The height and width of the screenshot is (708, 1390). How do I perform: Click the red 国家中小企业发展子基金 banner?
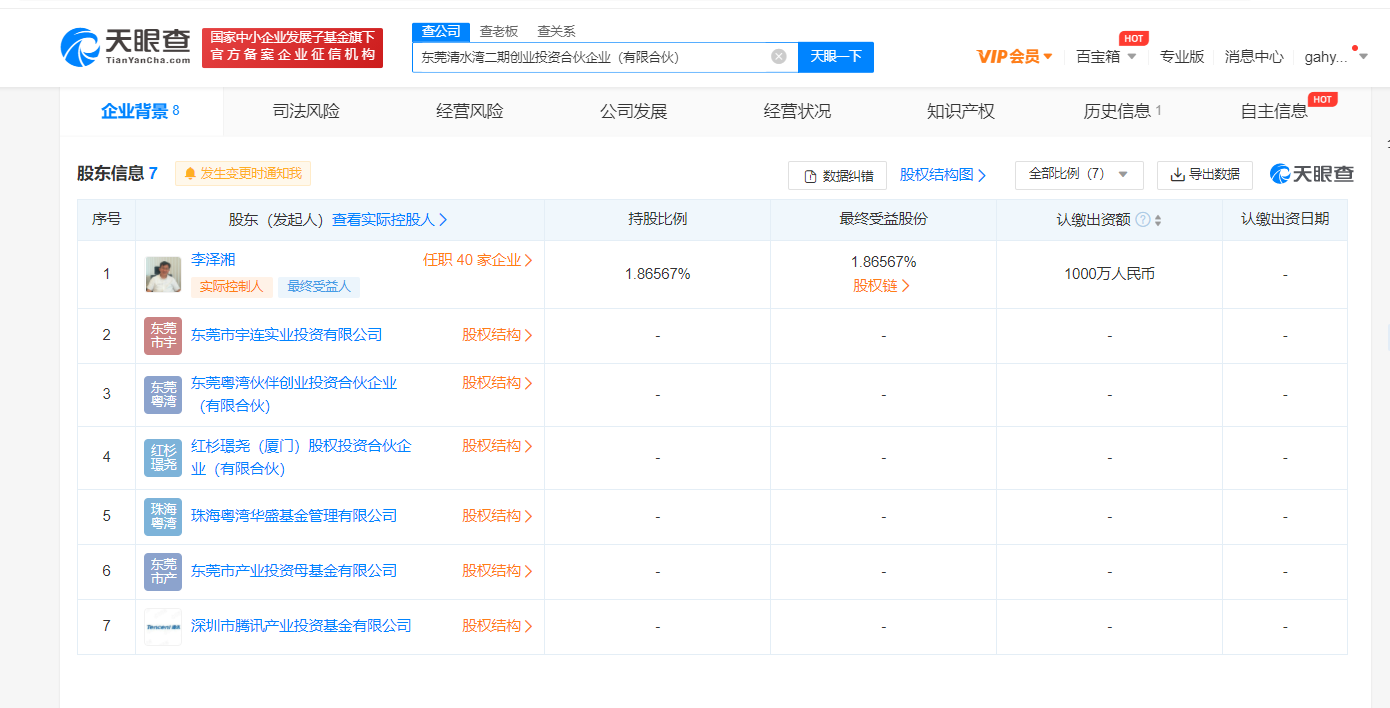point(292,47)
